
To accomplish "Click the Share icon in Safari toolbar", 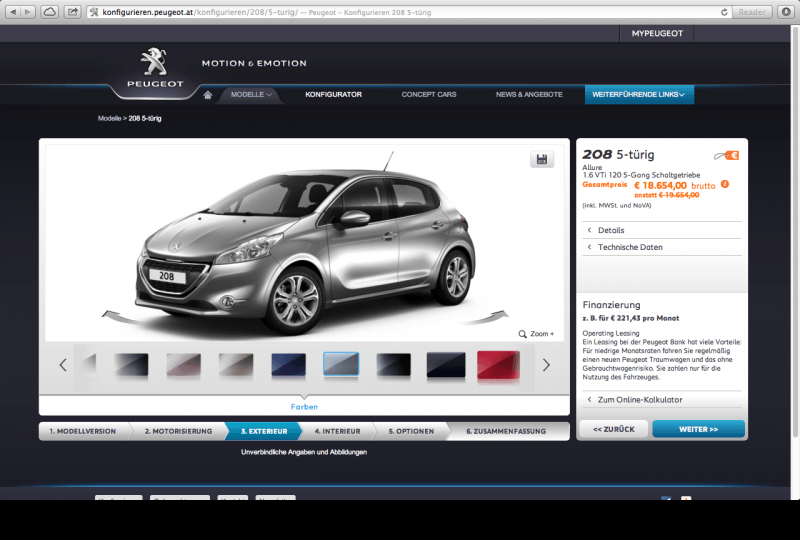I will click(72, 12).
